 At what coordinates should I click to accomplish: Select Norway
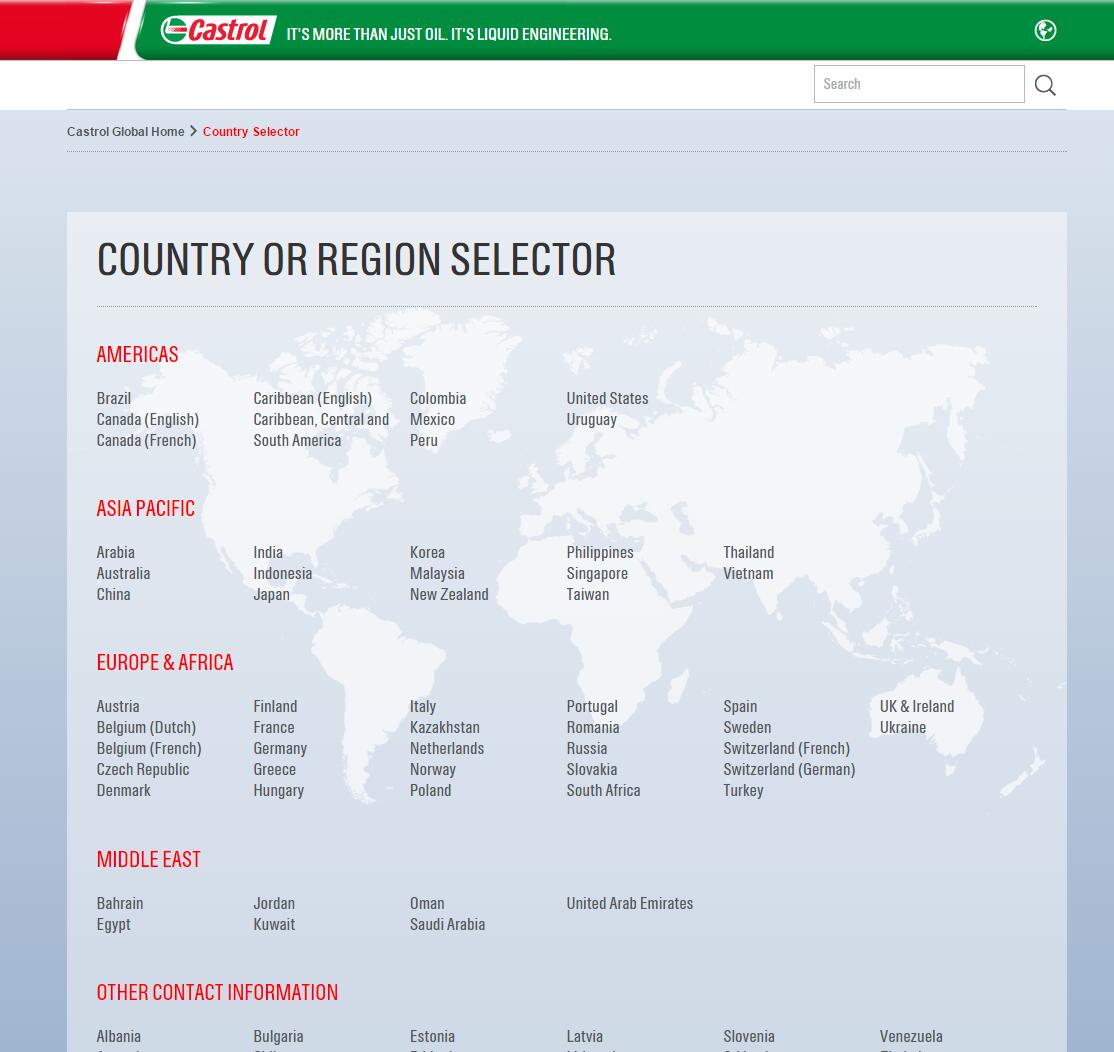pos(433,769)
